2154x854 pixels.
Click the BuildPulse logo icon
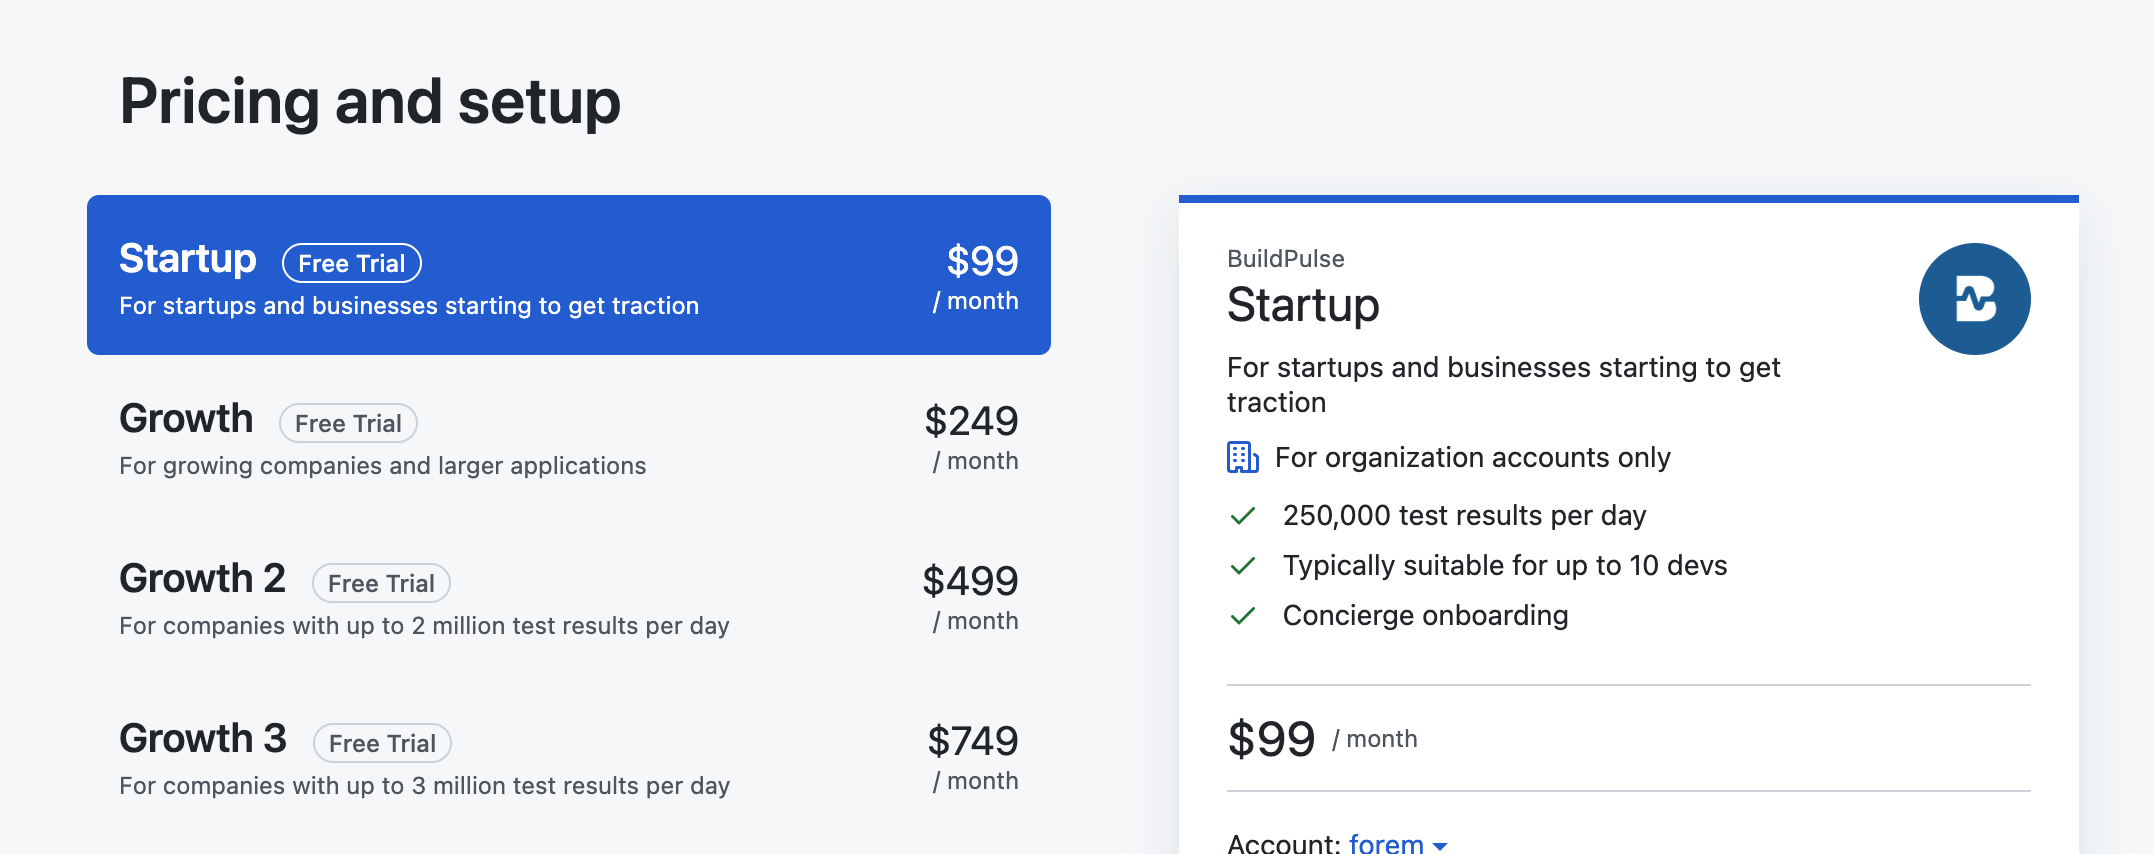click(1974, 299)
